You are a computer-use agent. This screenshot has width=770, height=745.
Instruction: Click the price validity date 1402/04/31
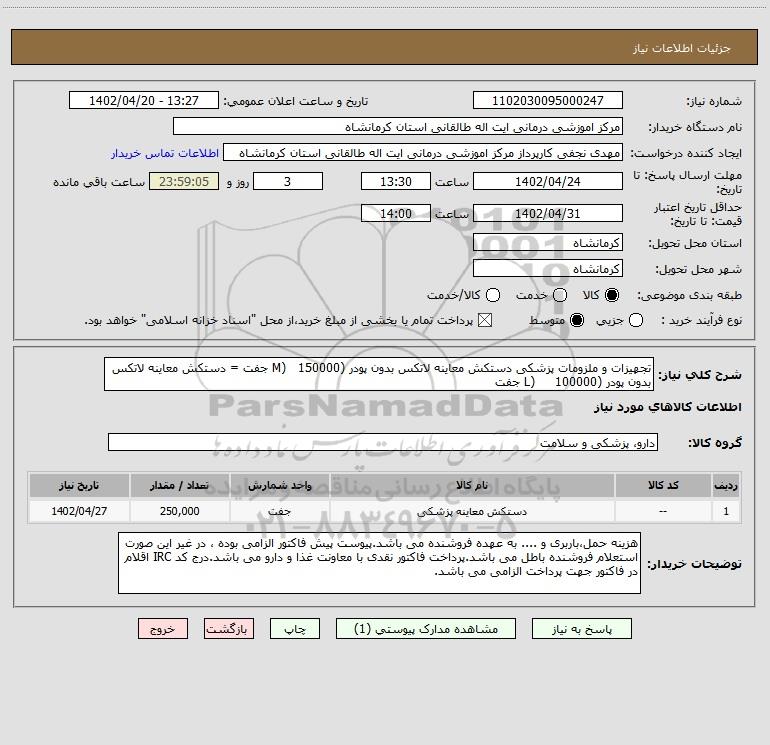click(548, 214)
